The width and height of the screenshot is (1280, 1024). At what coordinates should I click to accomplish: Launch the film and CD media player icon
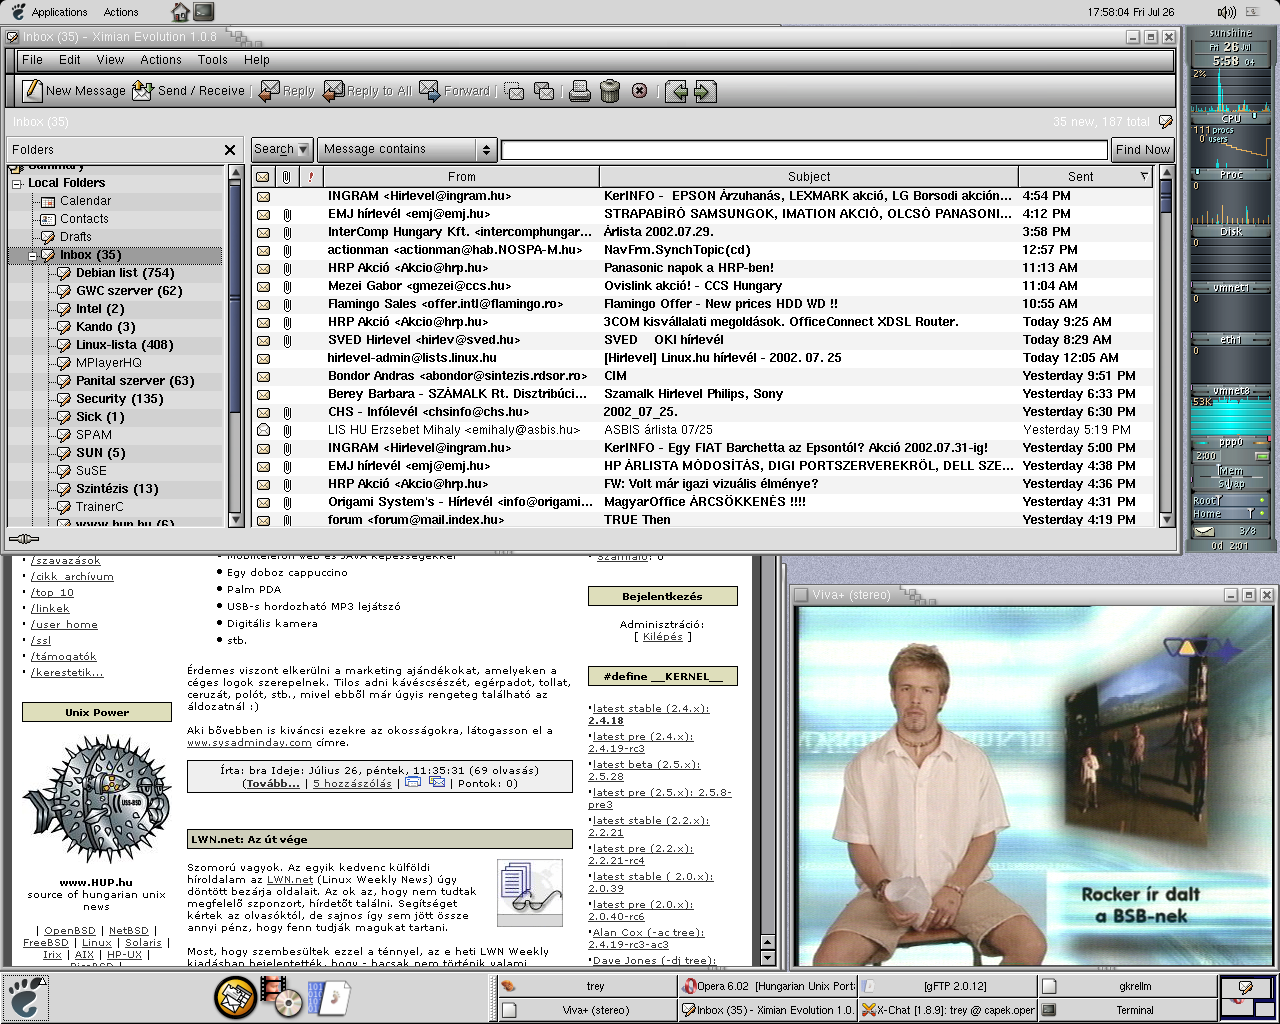[281, 996]
